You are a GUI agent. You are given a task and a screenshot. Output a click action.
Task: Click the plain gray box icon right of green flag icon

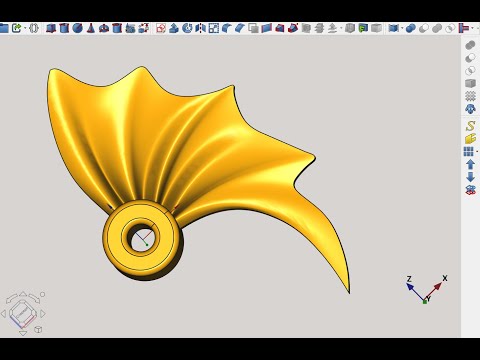(376, 28)
